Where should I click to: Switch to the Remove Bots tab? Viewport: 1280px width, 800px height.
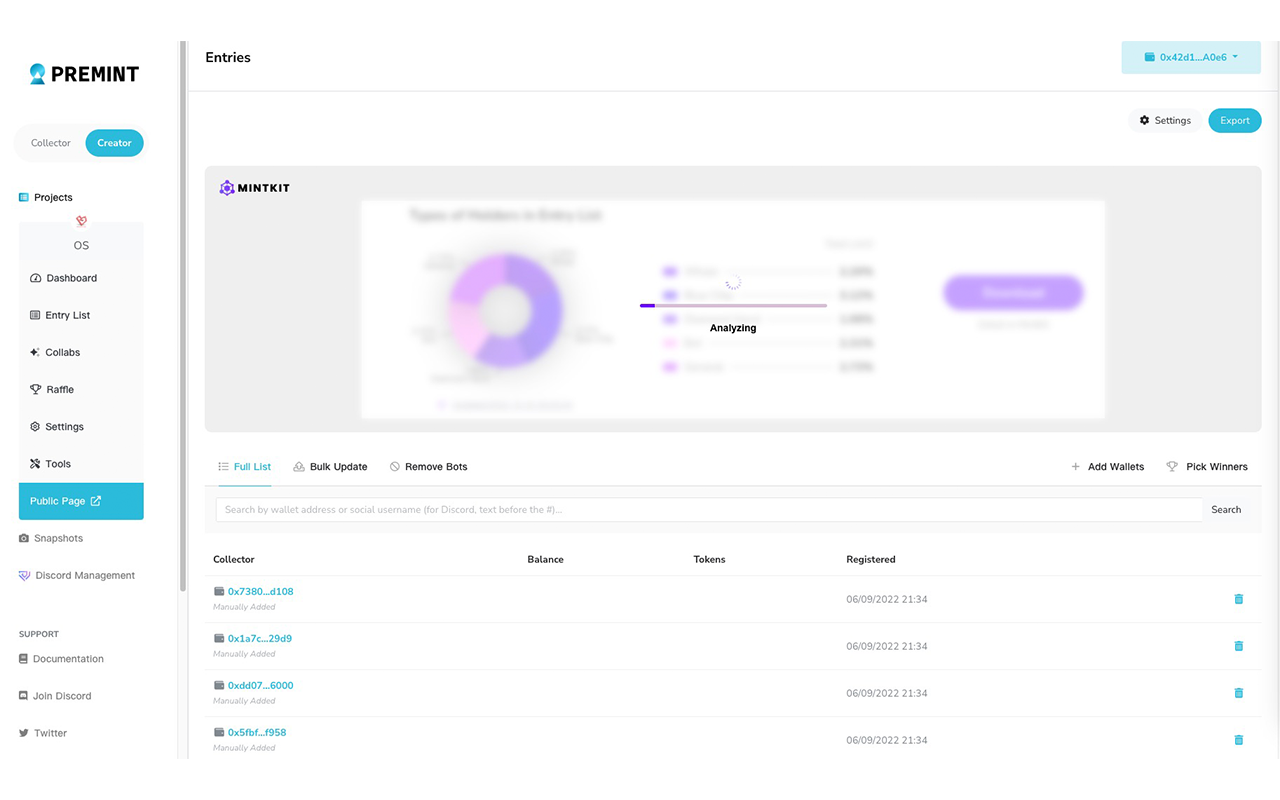click(x=435, y=467)
